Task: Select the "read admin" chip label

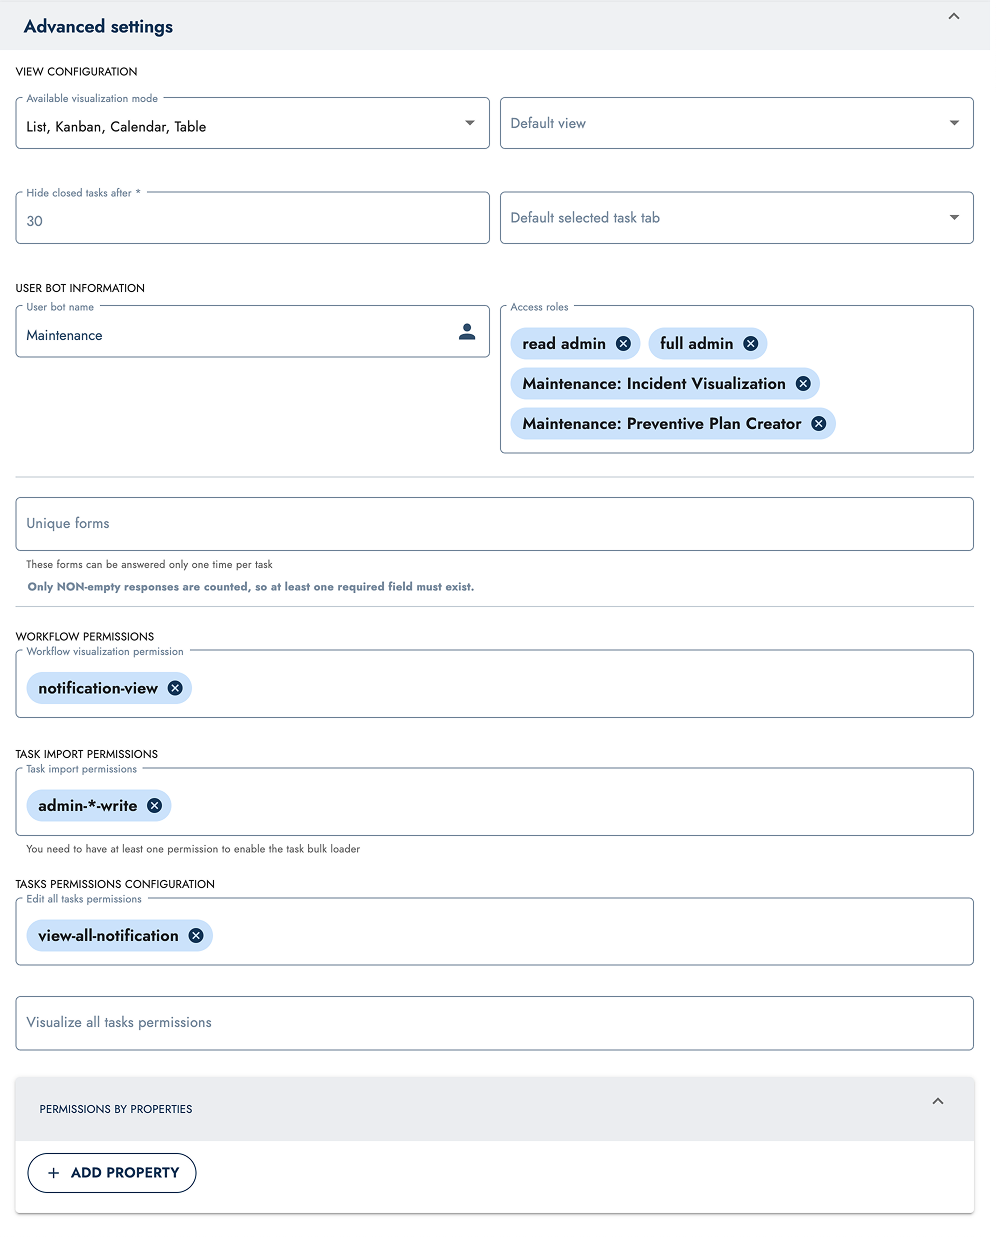Action: coord(564,343)
